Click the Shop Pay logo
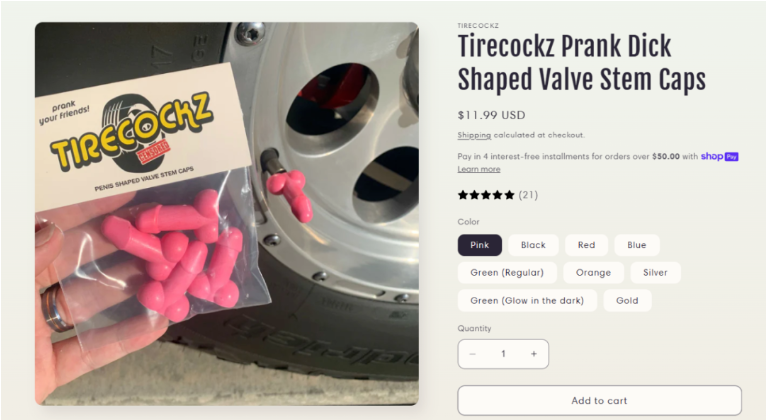The image size is (767, 420). point(720,156)
